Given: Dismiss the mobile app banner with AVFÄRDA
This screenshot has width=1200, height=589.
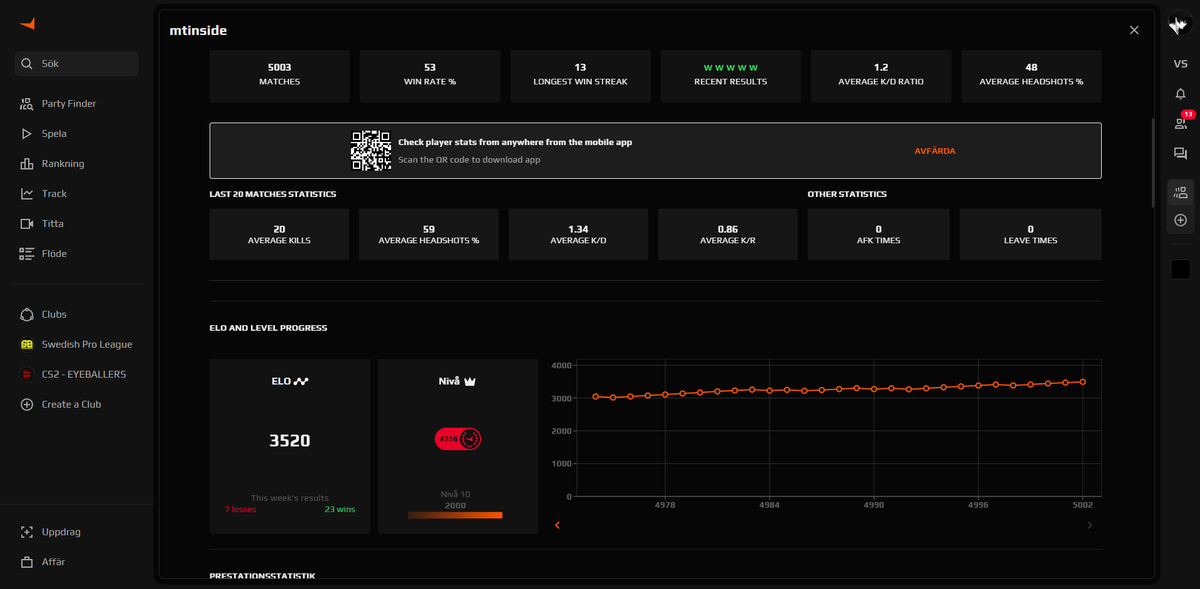Looking at the screenshot, I should (x=935, y=151).
